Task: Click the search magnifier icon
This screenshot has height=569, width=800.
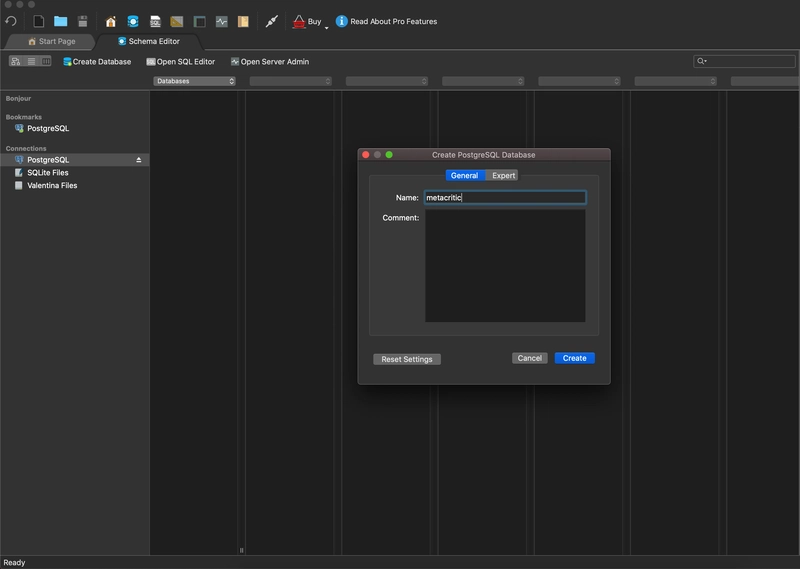Action: coord(702,61)
